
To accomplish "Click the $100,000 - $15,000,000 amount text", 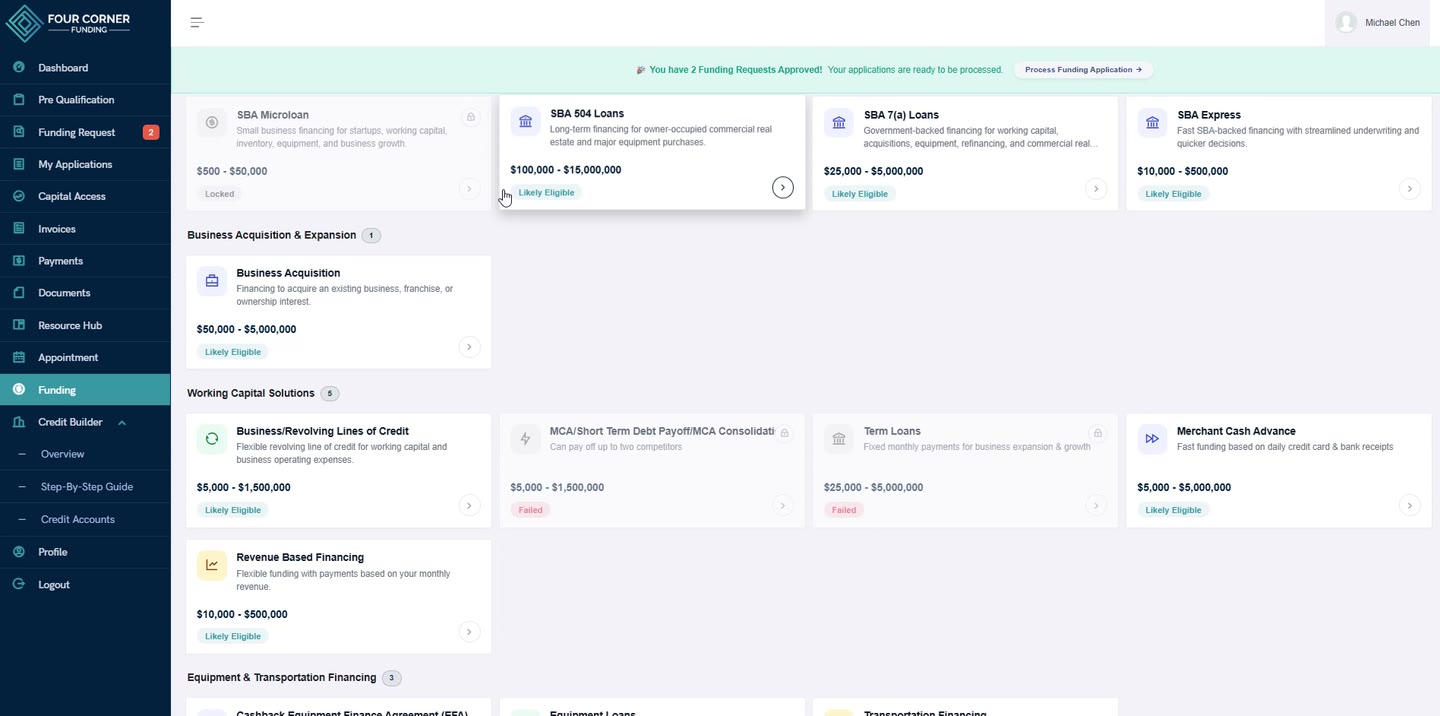I will (x=566, y=170).
